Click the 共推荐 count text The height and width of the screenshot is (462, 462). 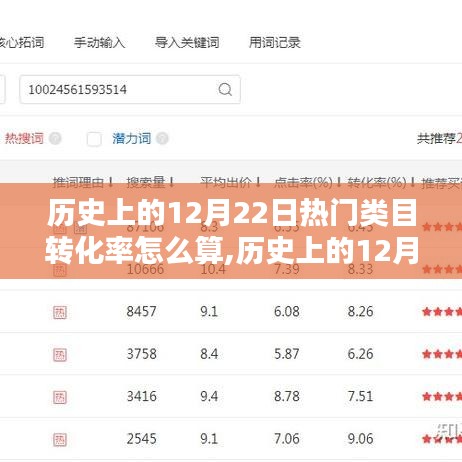[x=439, y=138]
